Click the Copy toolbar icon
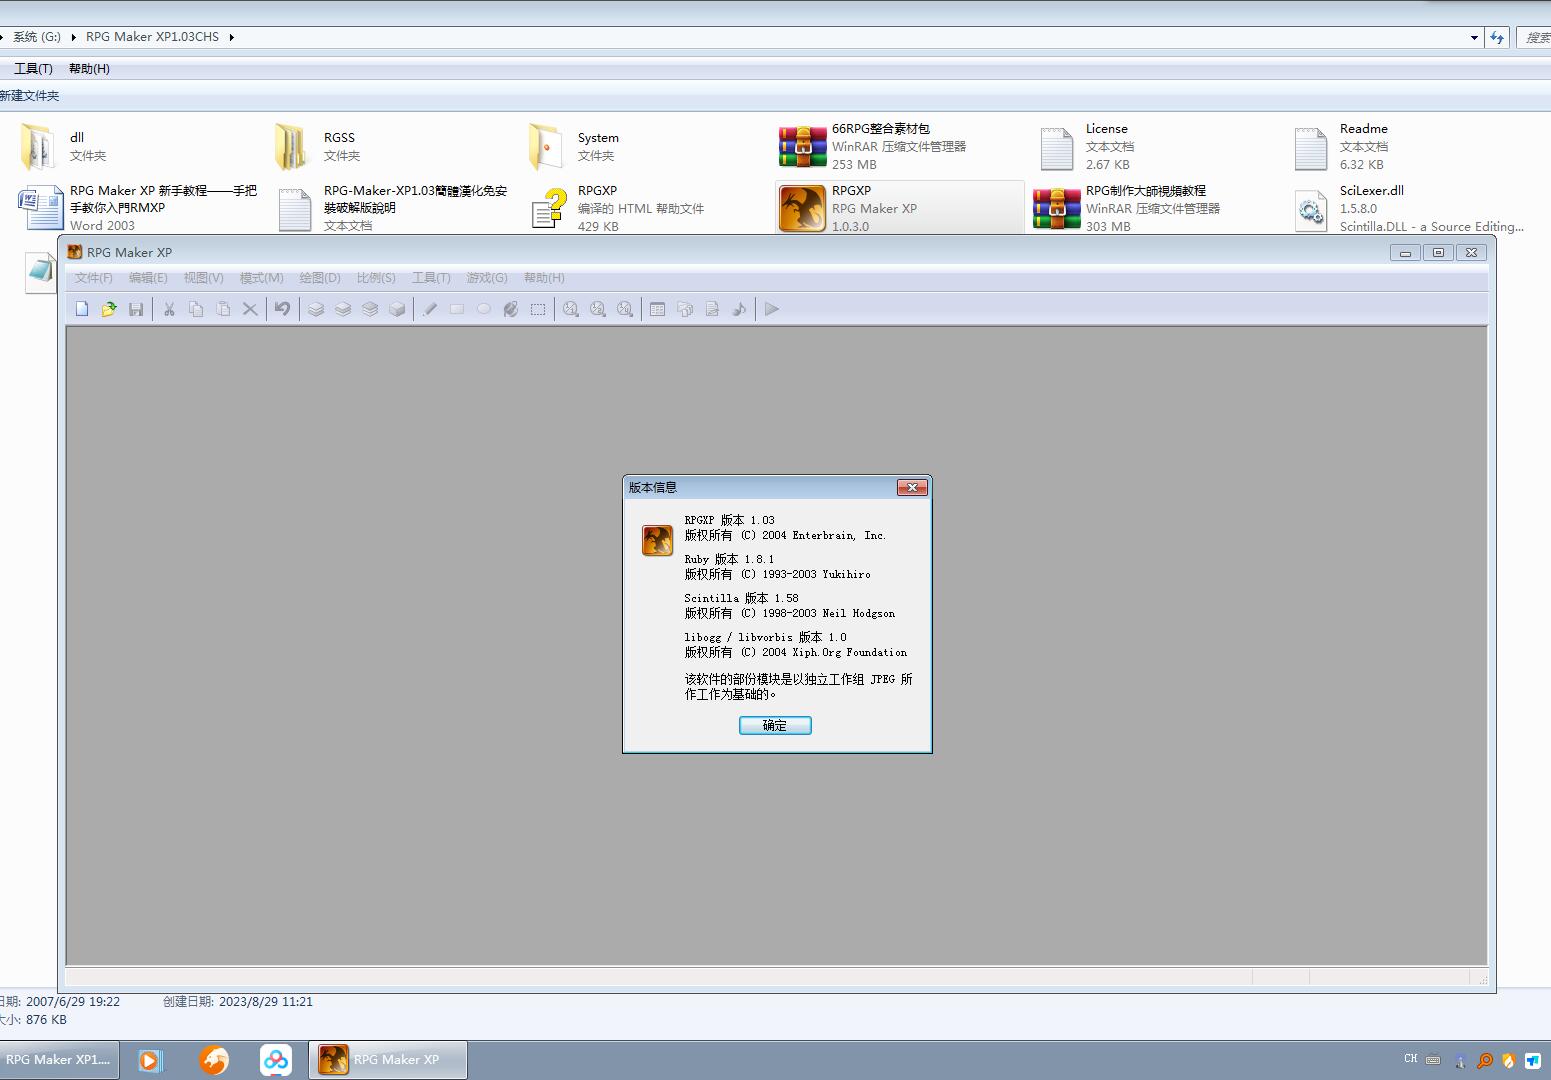 (x=196, y=309)
